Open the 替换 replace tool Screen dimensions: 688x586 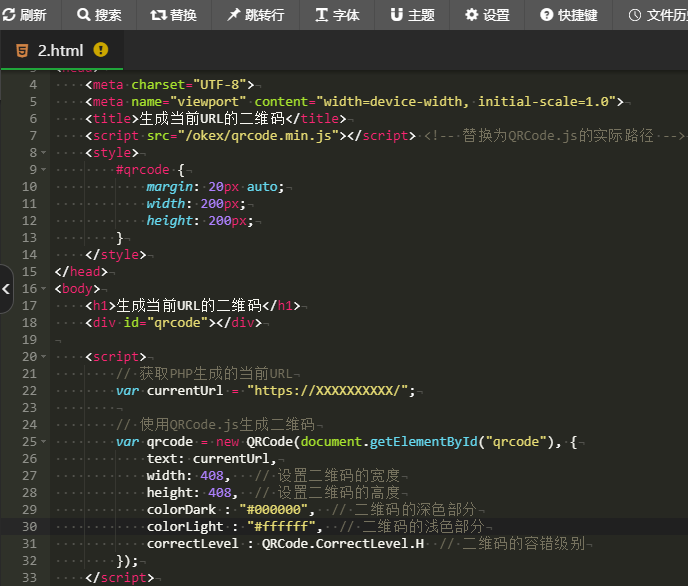(174, 15)
